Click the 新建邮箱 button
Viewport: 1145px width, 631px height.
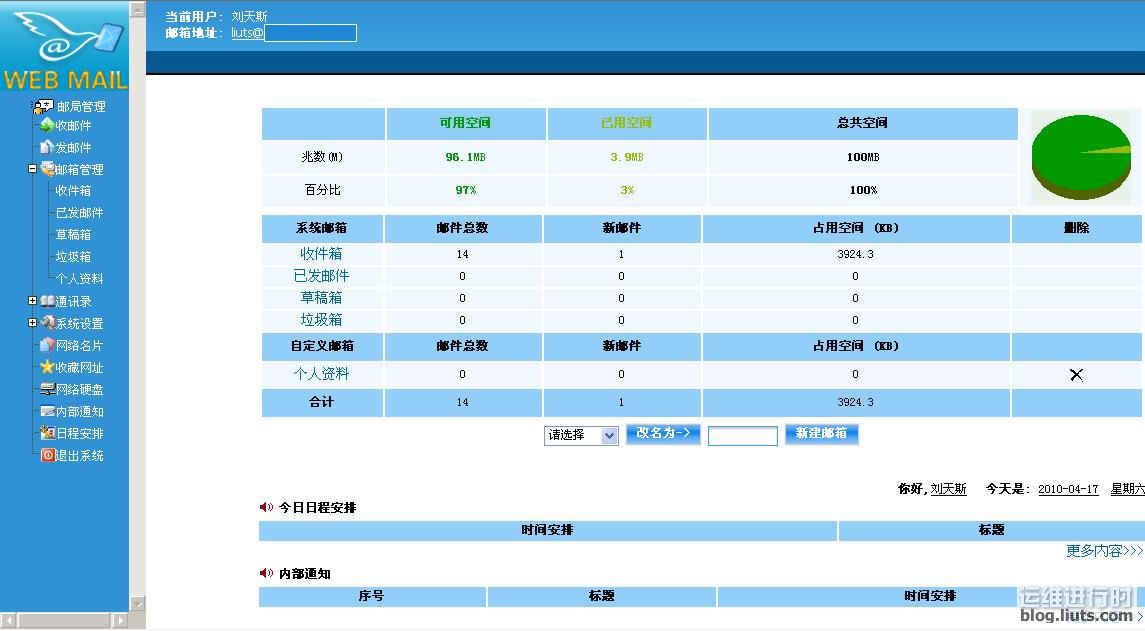pyautogui.click(x=821, y=434)
